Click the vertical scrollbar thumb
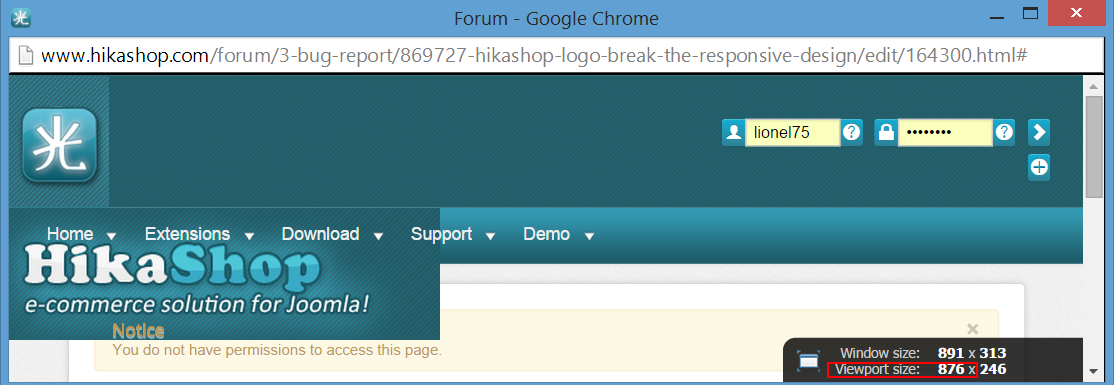The image size is (1114, 385). click(x=1093, y=146)
